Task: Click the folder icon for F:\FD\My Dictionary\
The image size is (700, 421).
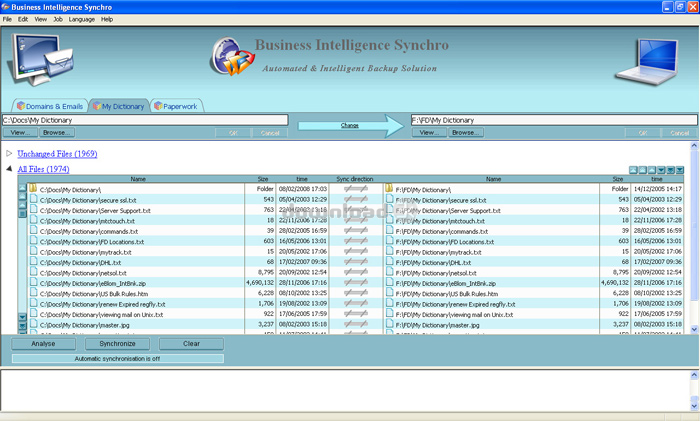Action: (389, 188)
